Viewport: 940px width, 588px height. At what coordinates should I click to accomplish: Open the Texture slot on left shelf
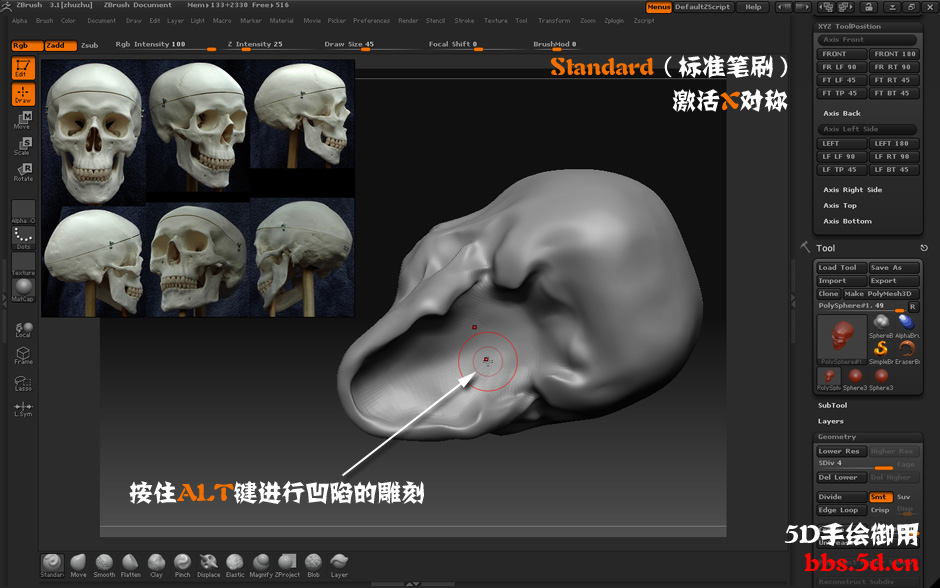pyautogui.click(x=23, y=264)
